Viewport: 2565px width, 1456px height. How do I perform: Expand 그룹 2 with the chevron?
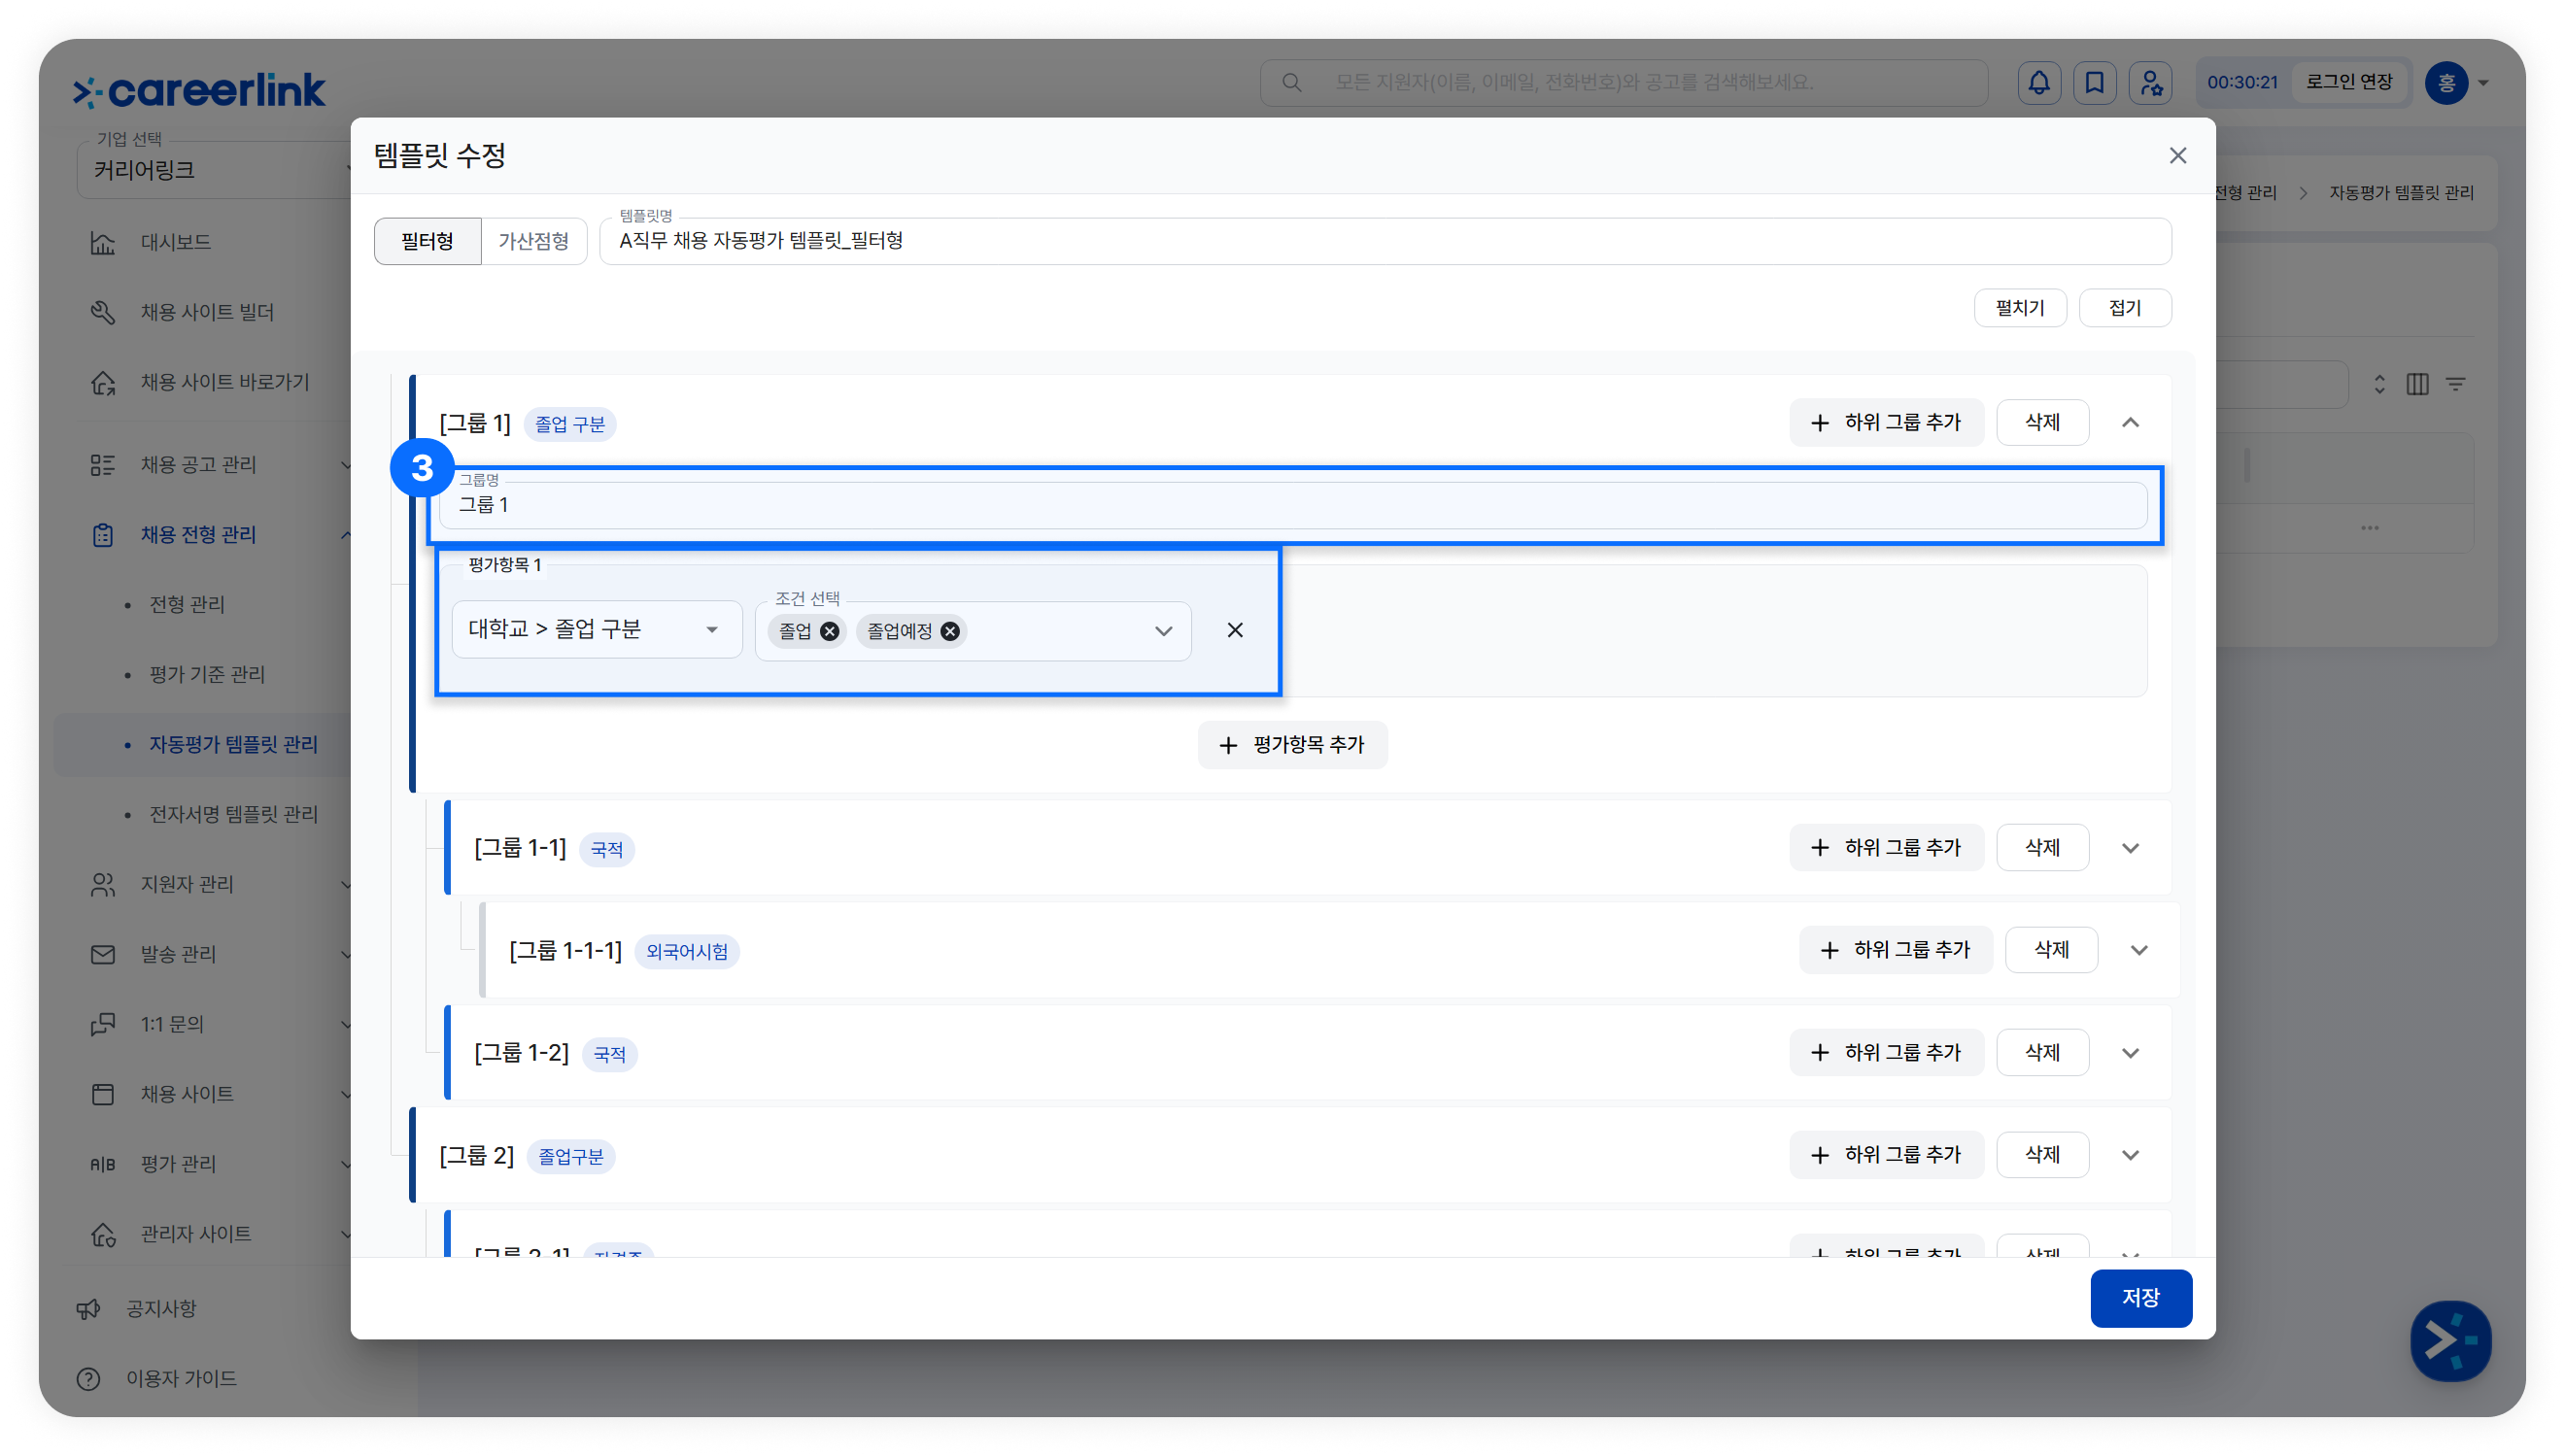click(2130, 1155)
